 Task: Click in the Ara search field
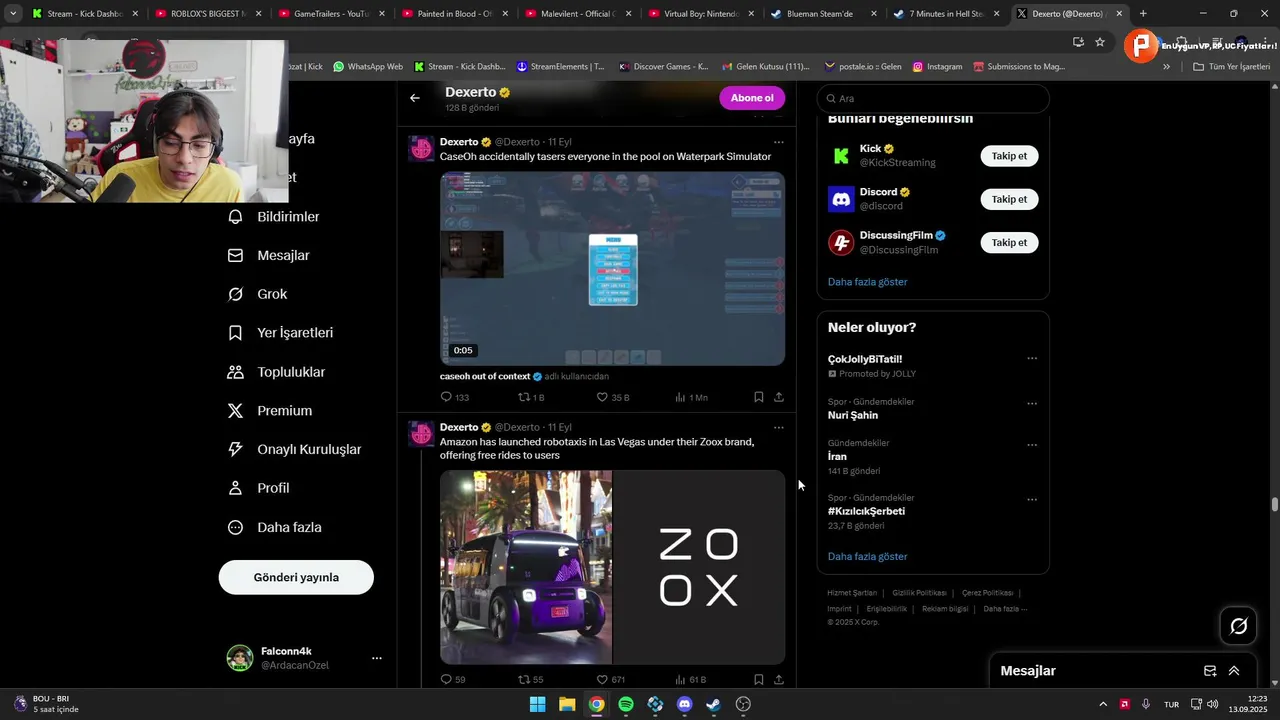click(x=933, y=98)
